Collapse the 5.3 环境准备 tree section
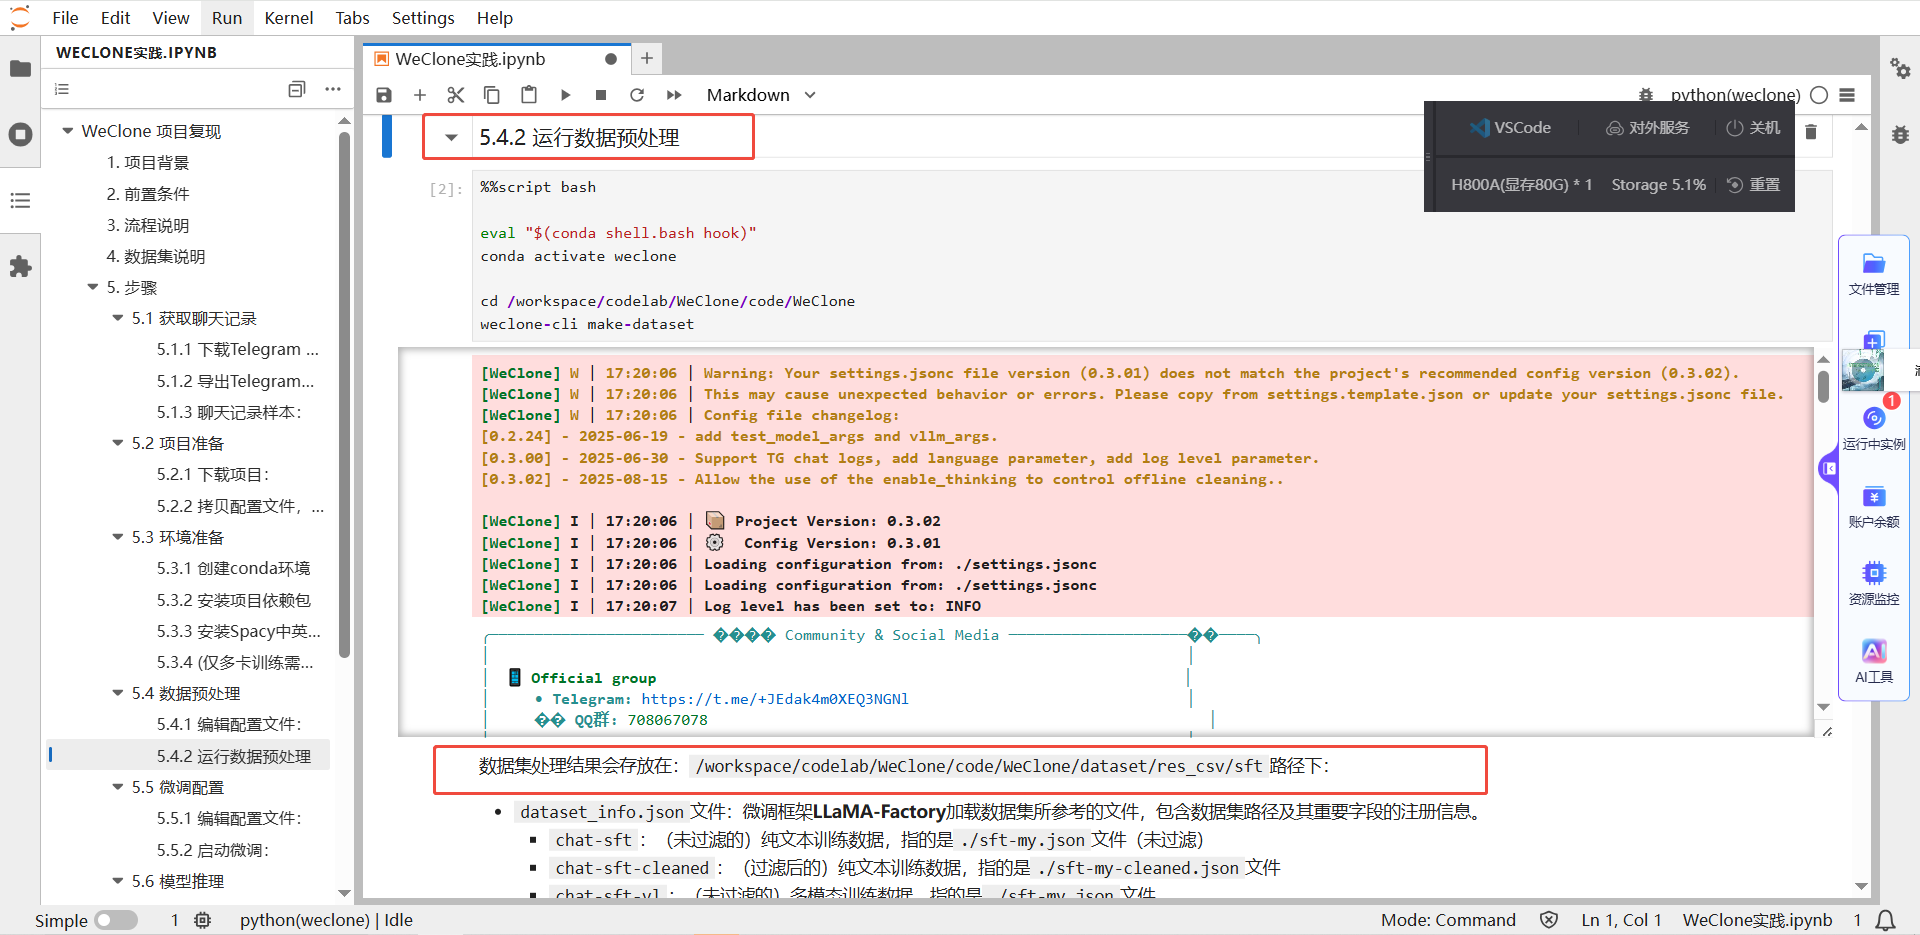The width and height of the screenshot is (1920, 935). point(118,537)
